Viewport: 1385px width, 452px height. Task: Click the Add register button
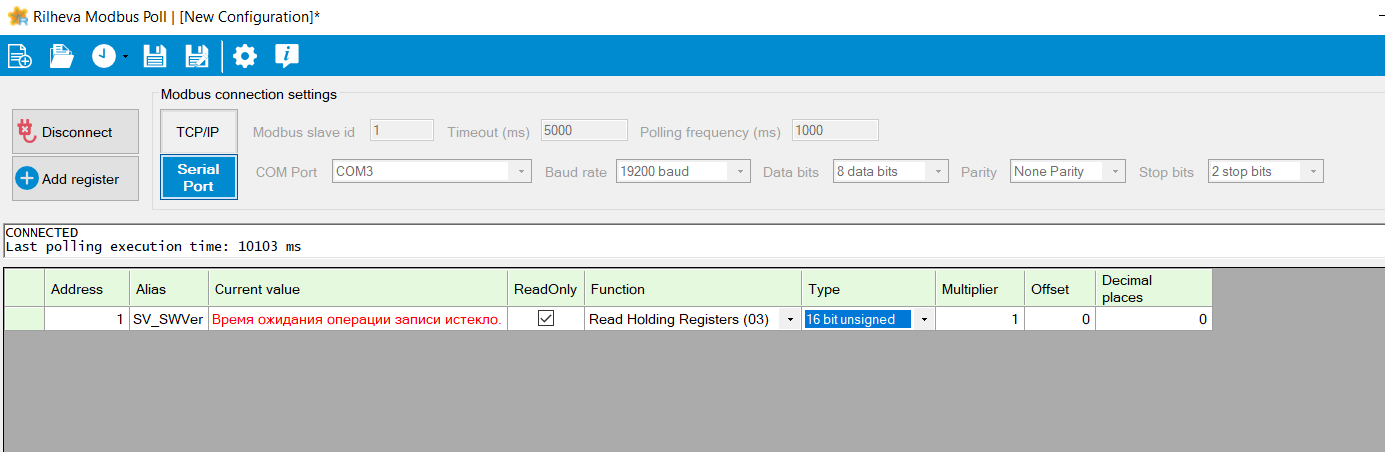pos(76,179)
